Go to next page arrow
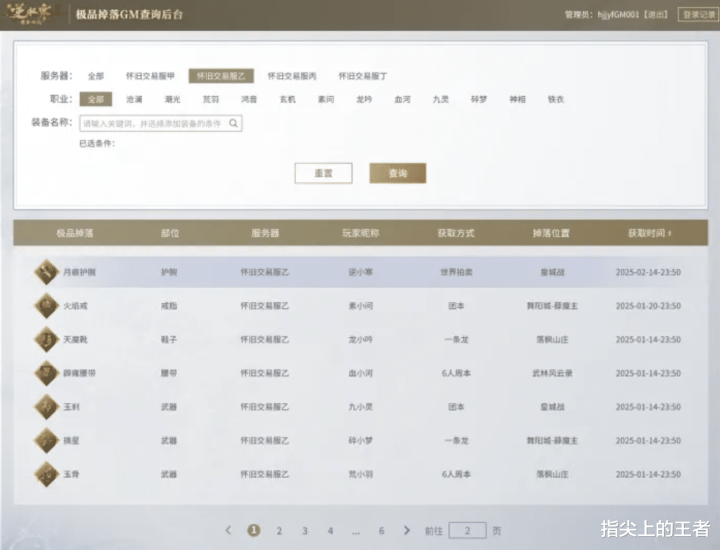The height and width of the screenshot is (550, 720). [406, 530]
